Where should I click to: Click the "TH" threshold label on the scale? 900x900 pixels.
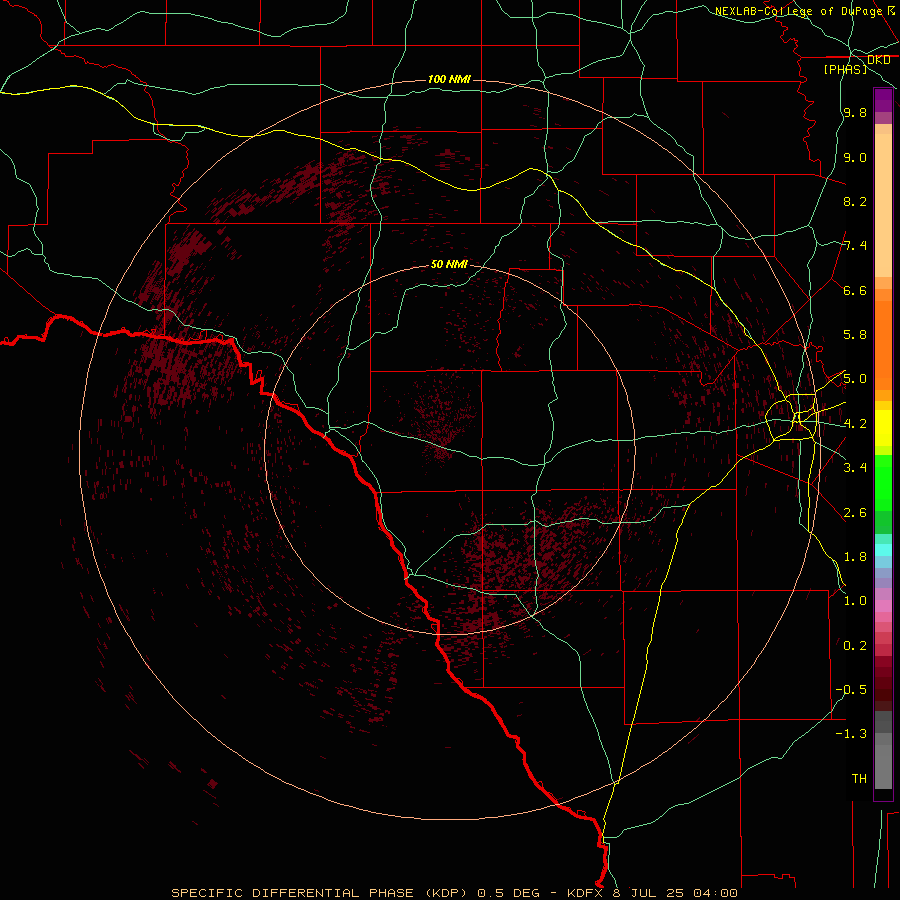(x=859, y=779)
